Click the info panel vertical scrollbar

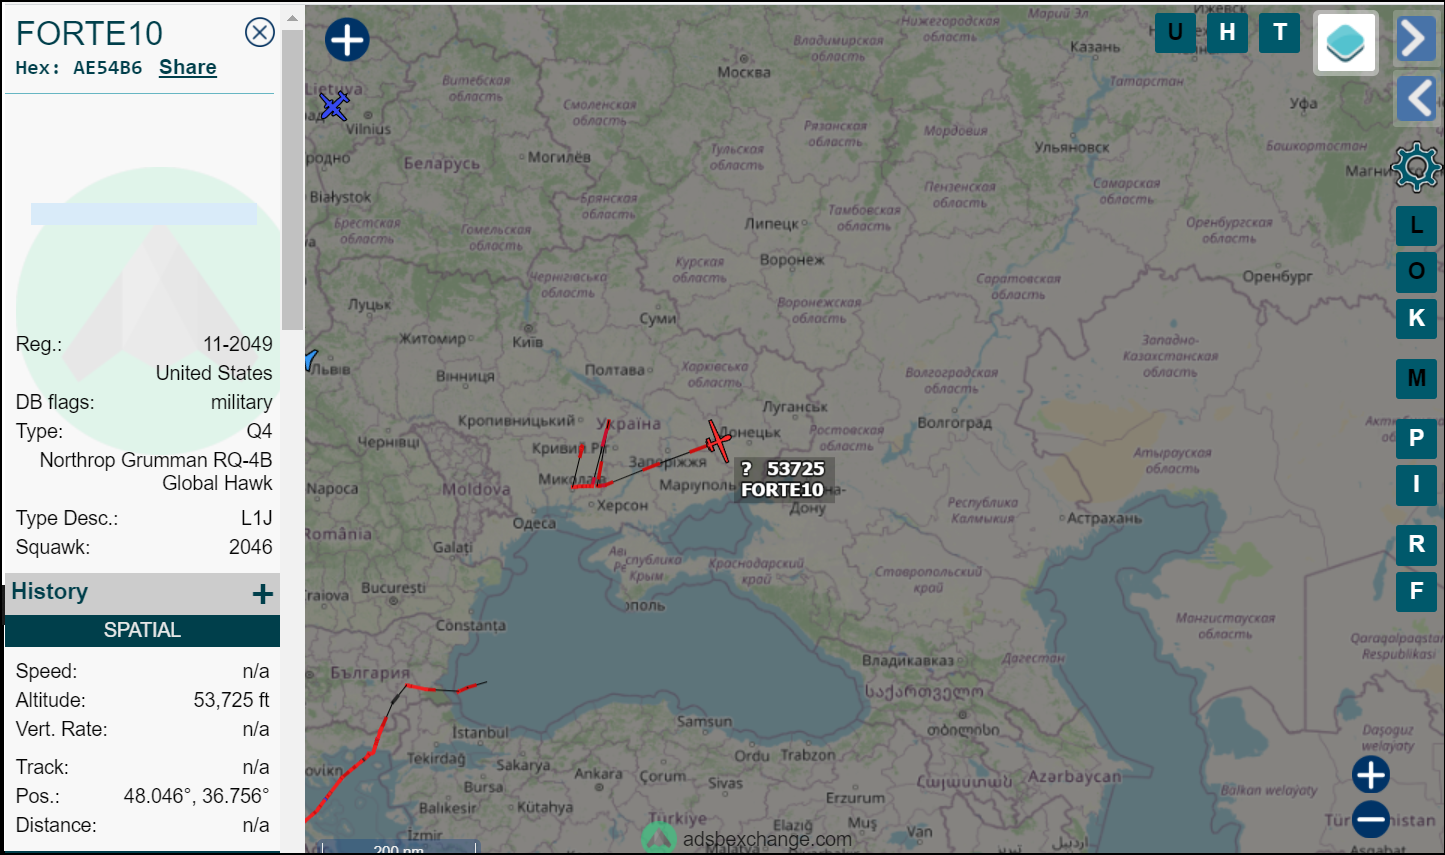click(292, 180)
